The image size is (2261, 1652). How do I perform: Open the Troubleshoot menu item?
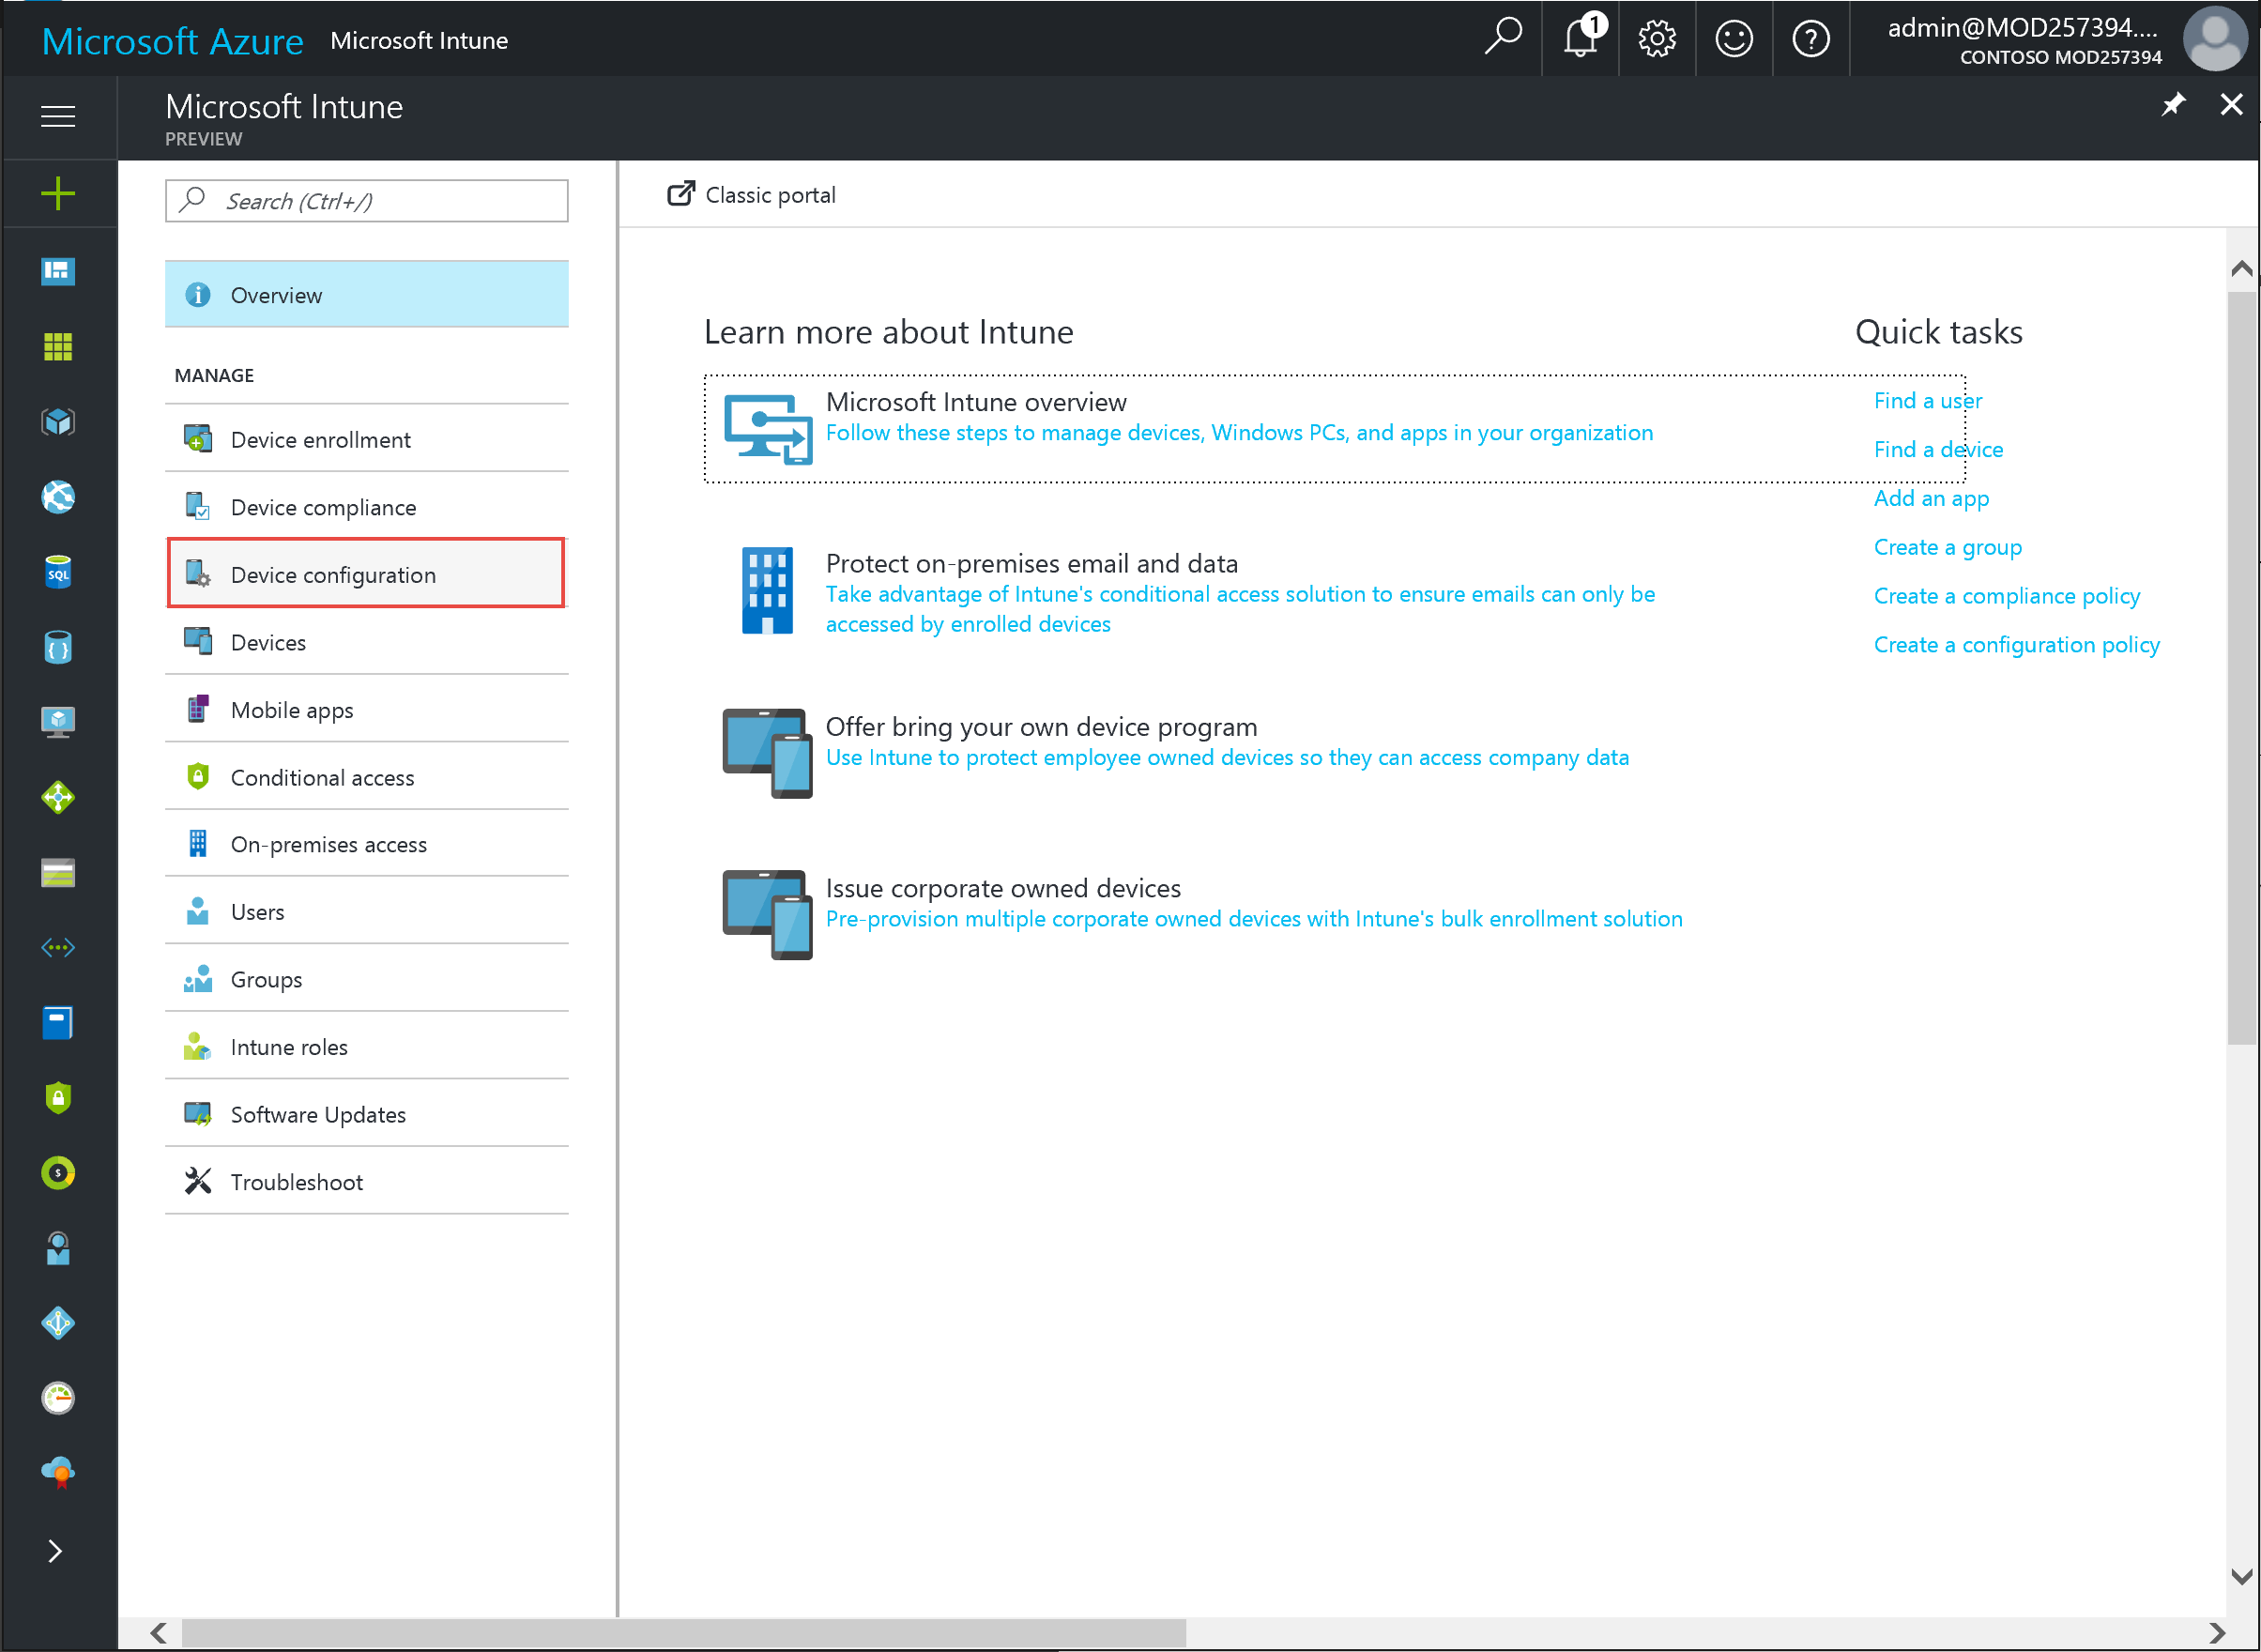pyautogui.click(x=297, y=1182)
